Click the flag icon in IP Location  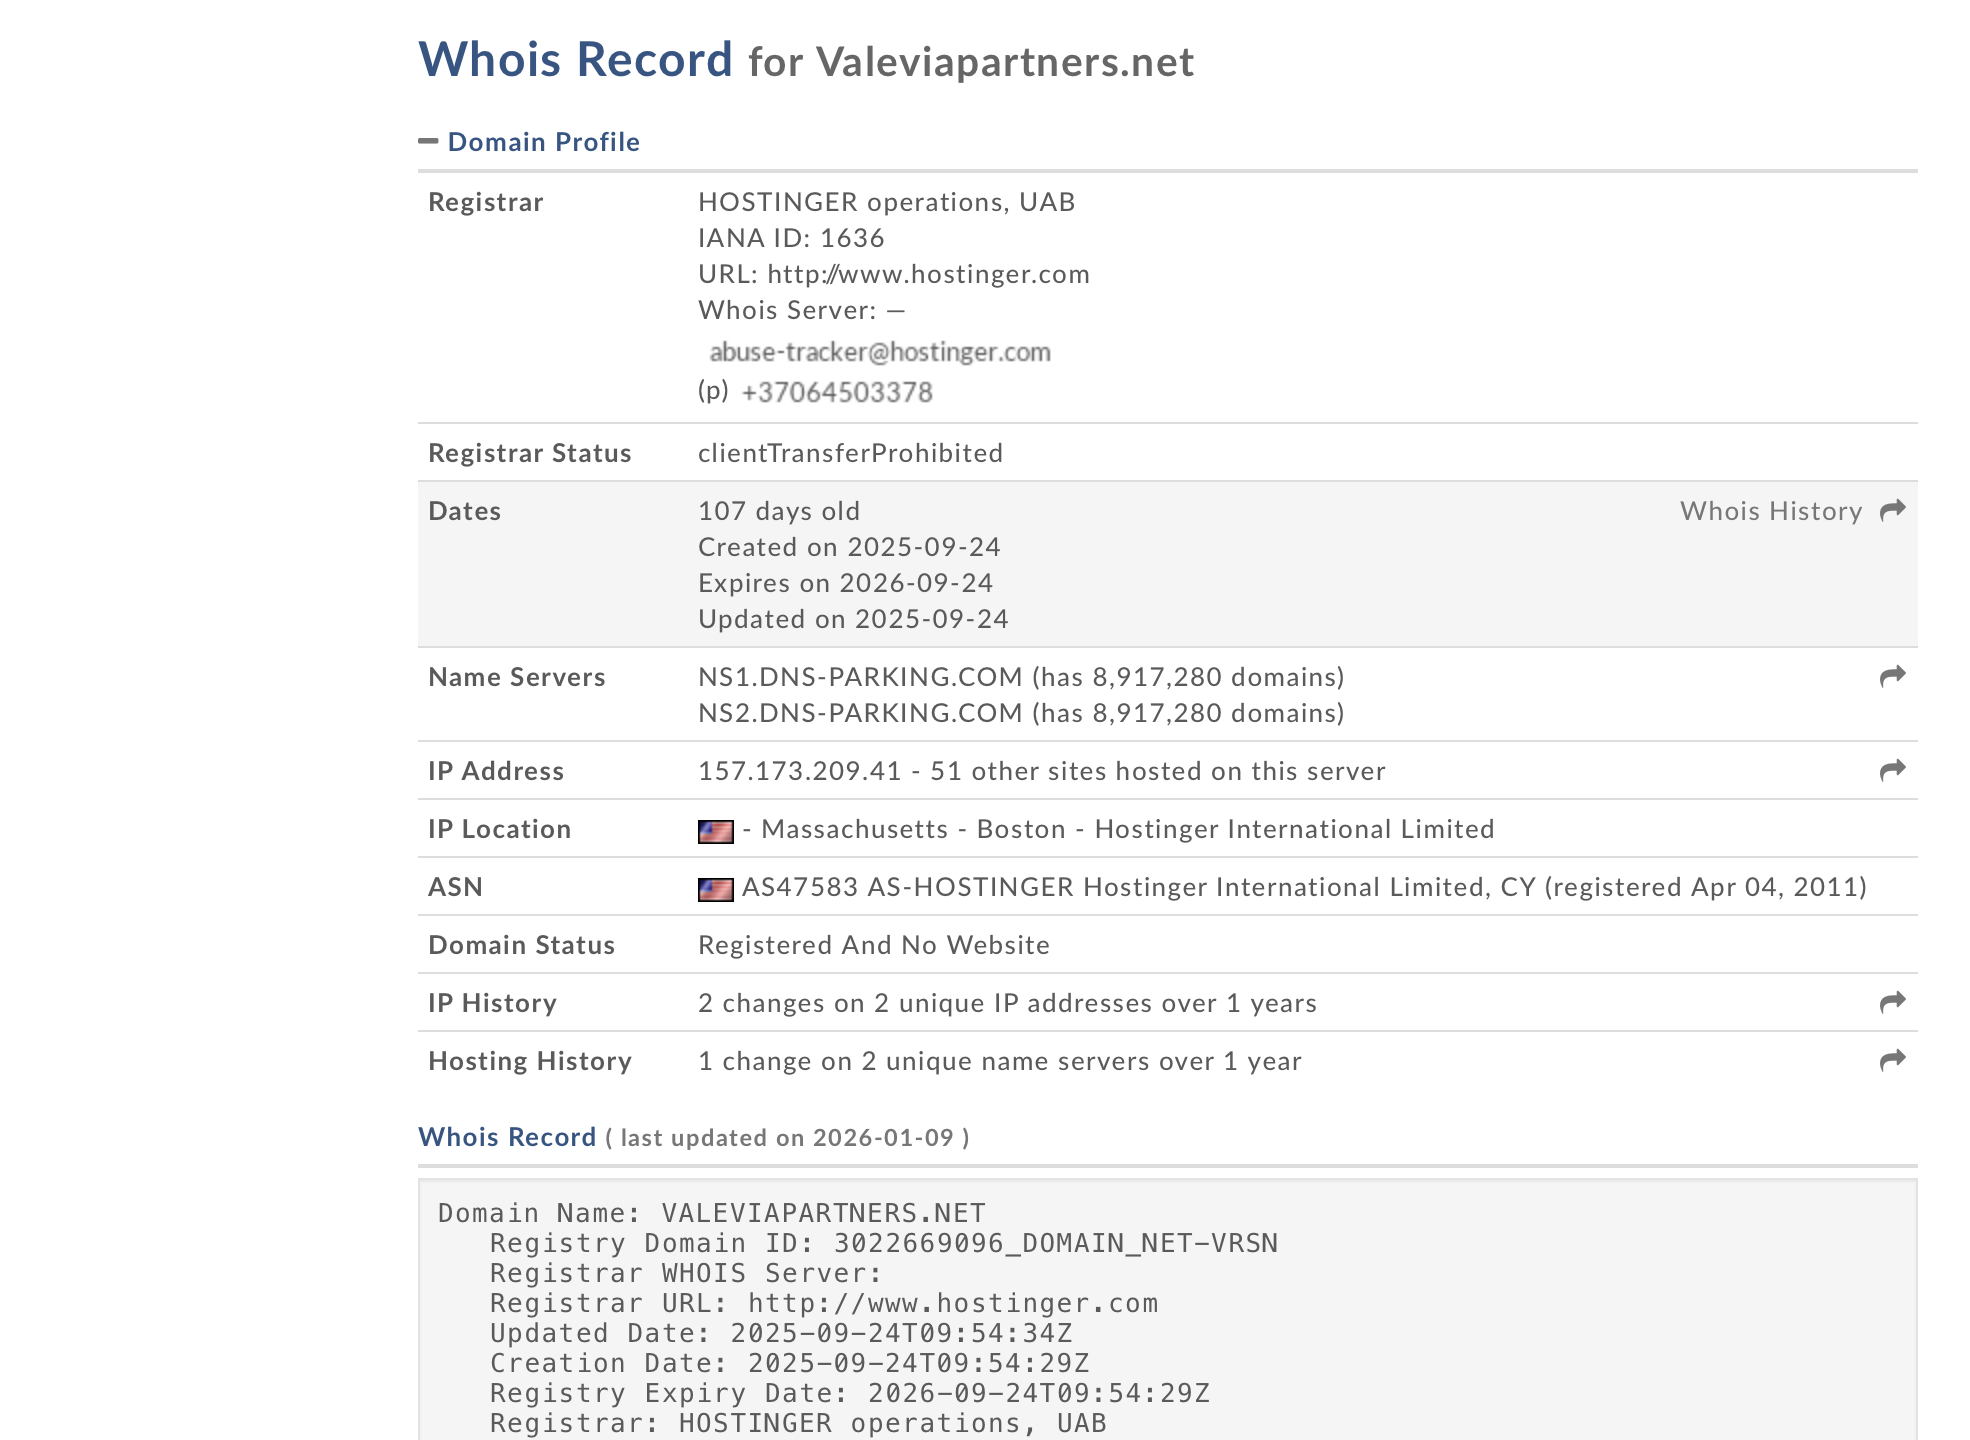[x=715, y=831]
